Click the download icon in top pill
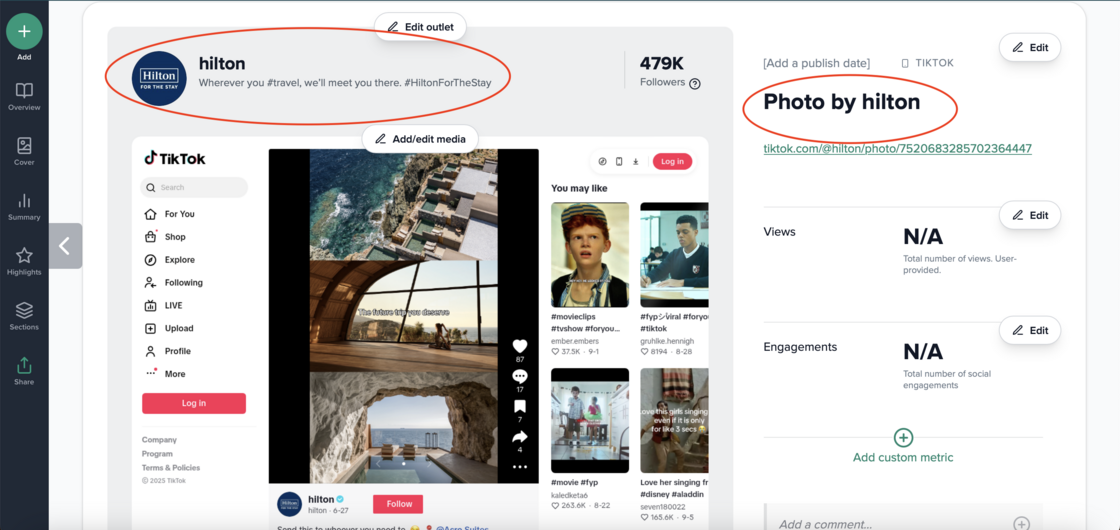The image size is (1120, 530). click(636, 161)
